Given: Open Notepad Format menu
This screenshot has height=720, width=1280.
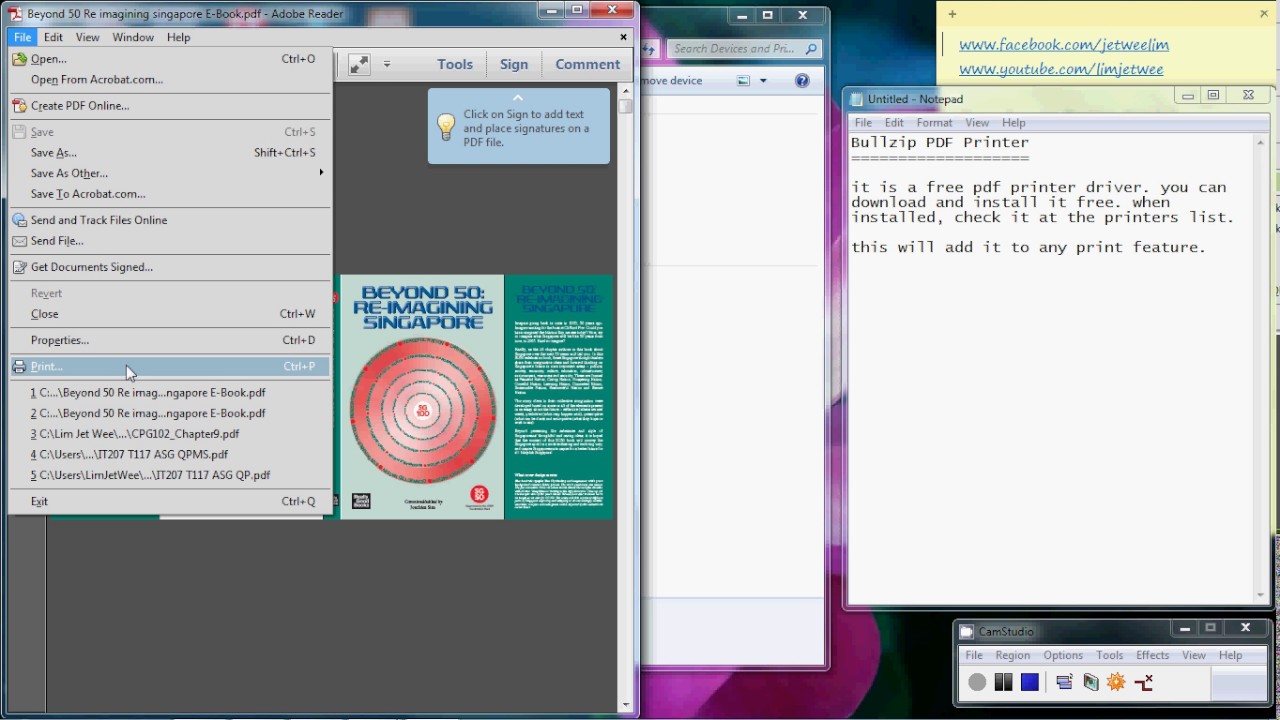Looking at the screenshot, I should [934, 123].
